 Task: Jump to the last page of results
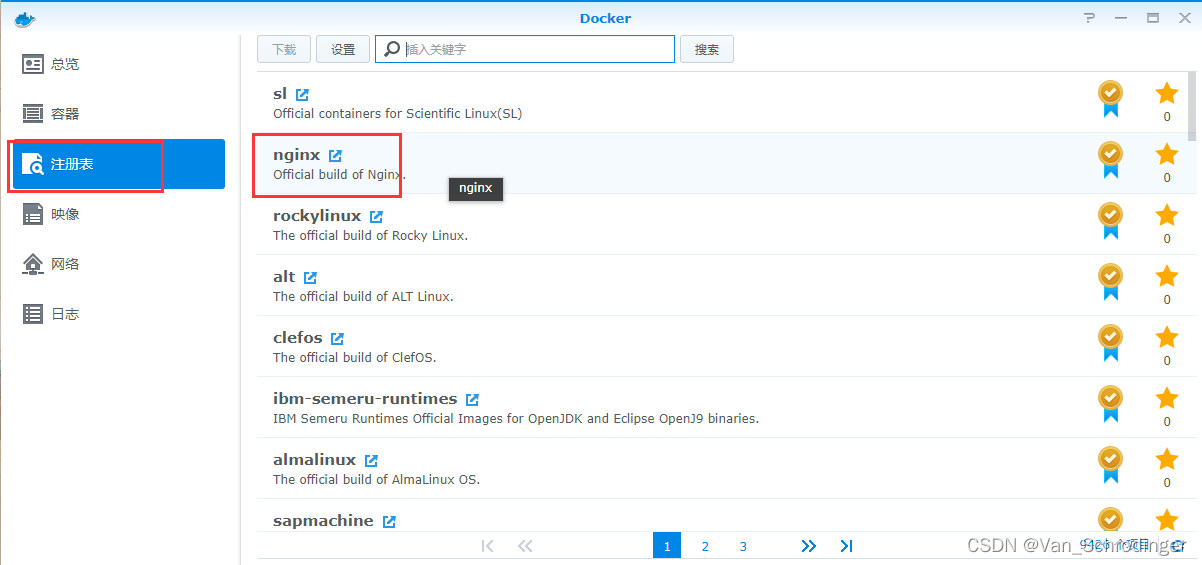[846, 546]
